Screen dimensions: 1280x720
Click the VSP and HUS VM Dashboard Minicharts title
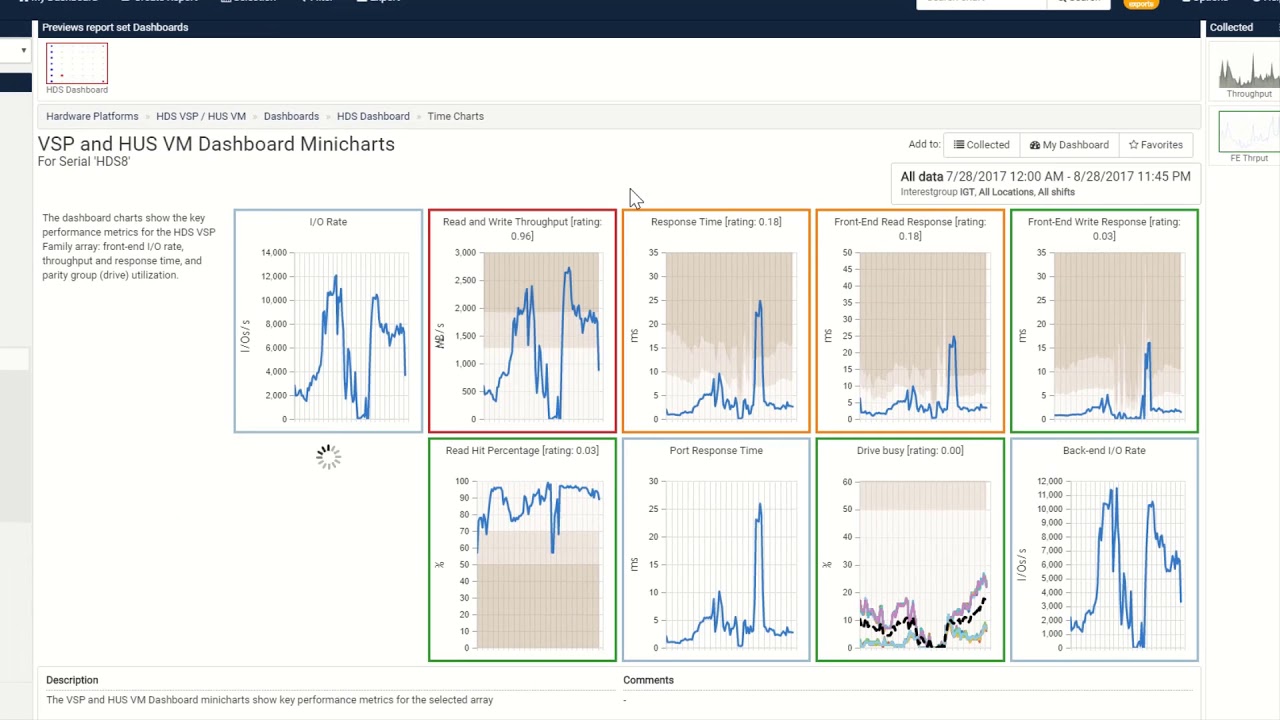point(216,144)
